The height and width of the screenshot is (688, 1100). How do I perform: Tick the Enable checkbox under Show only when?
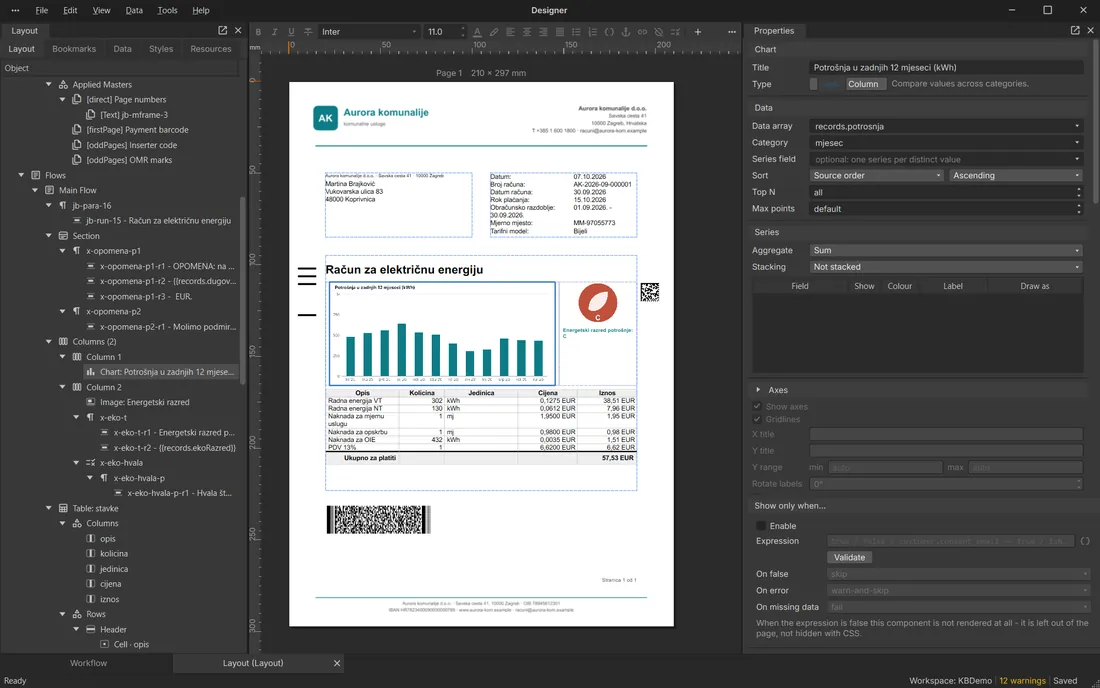click(761, 526)
